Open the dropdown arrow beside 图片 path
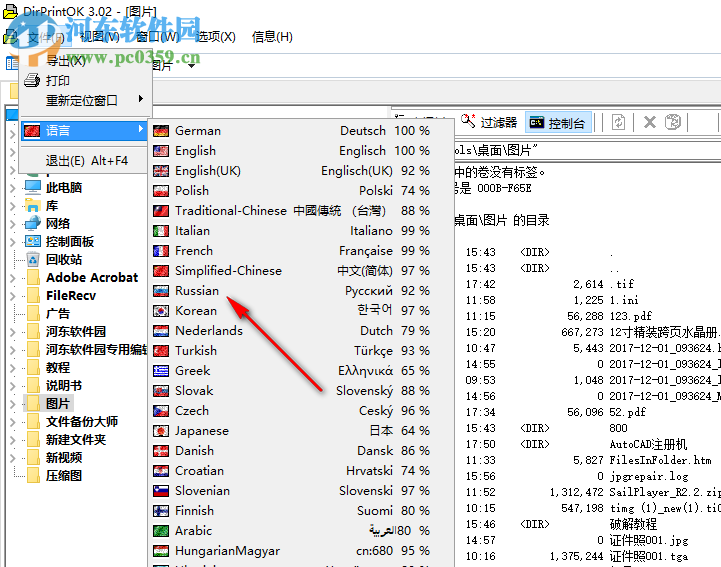This screenshot has width=721, height=567. pyautogui.click(x=192, y=66)
